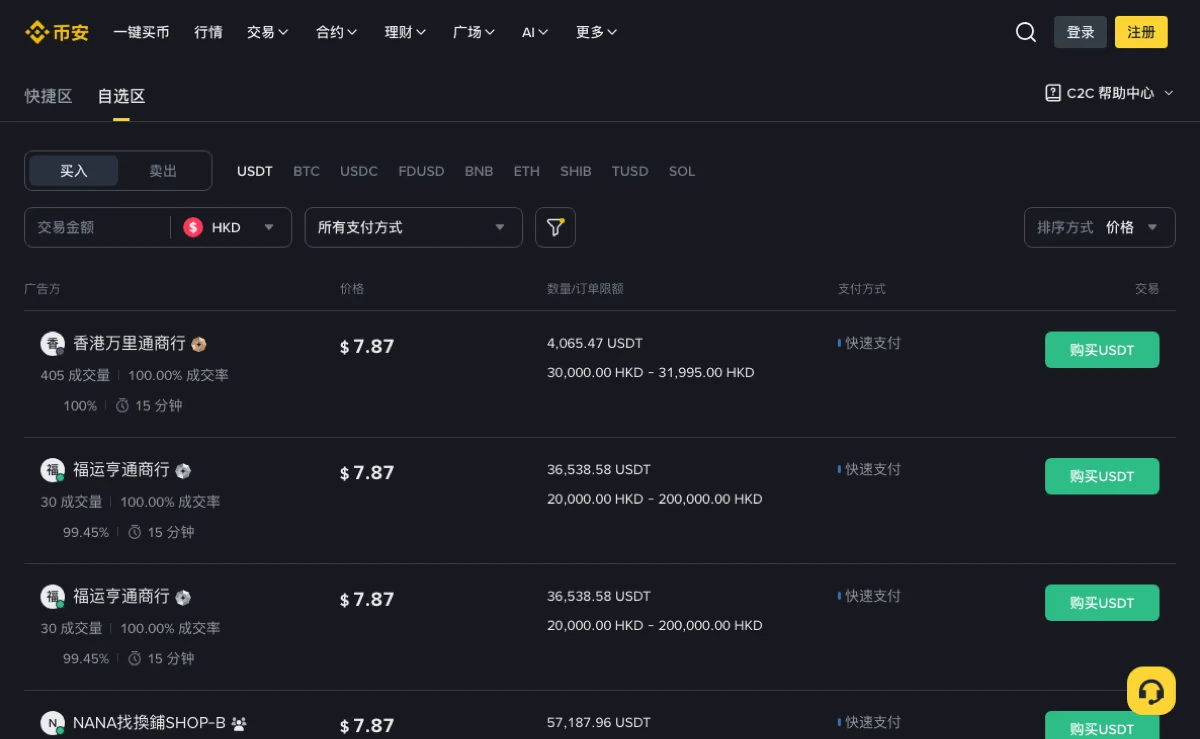The height and width of the screenshot is (739, 1200).
Task: Expand the 更多 navigation dropdown
Action: 597,32
